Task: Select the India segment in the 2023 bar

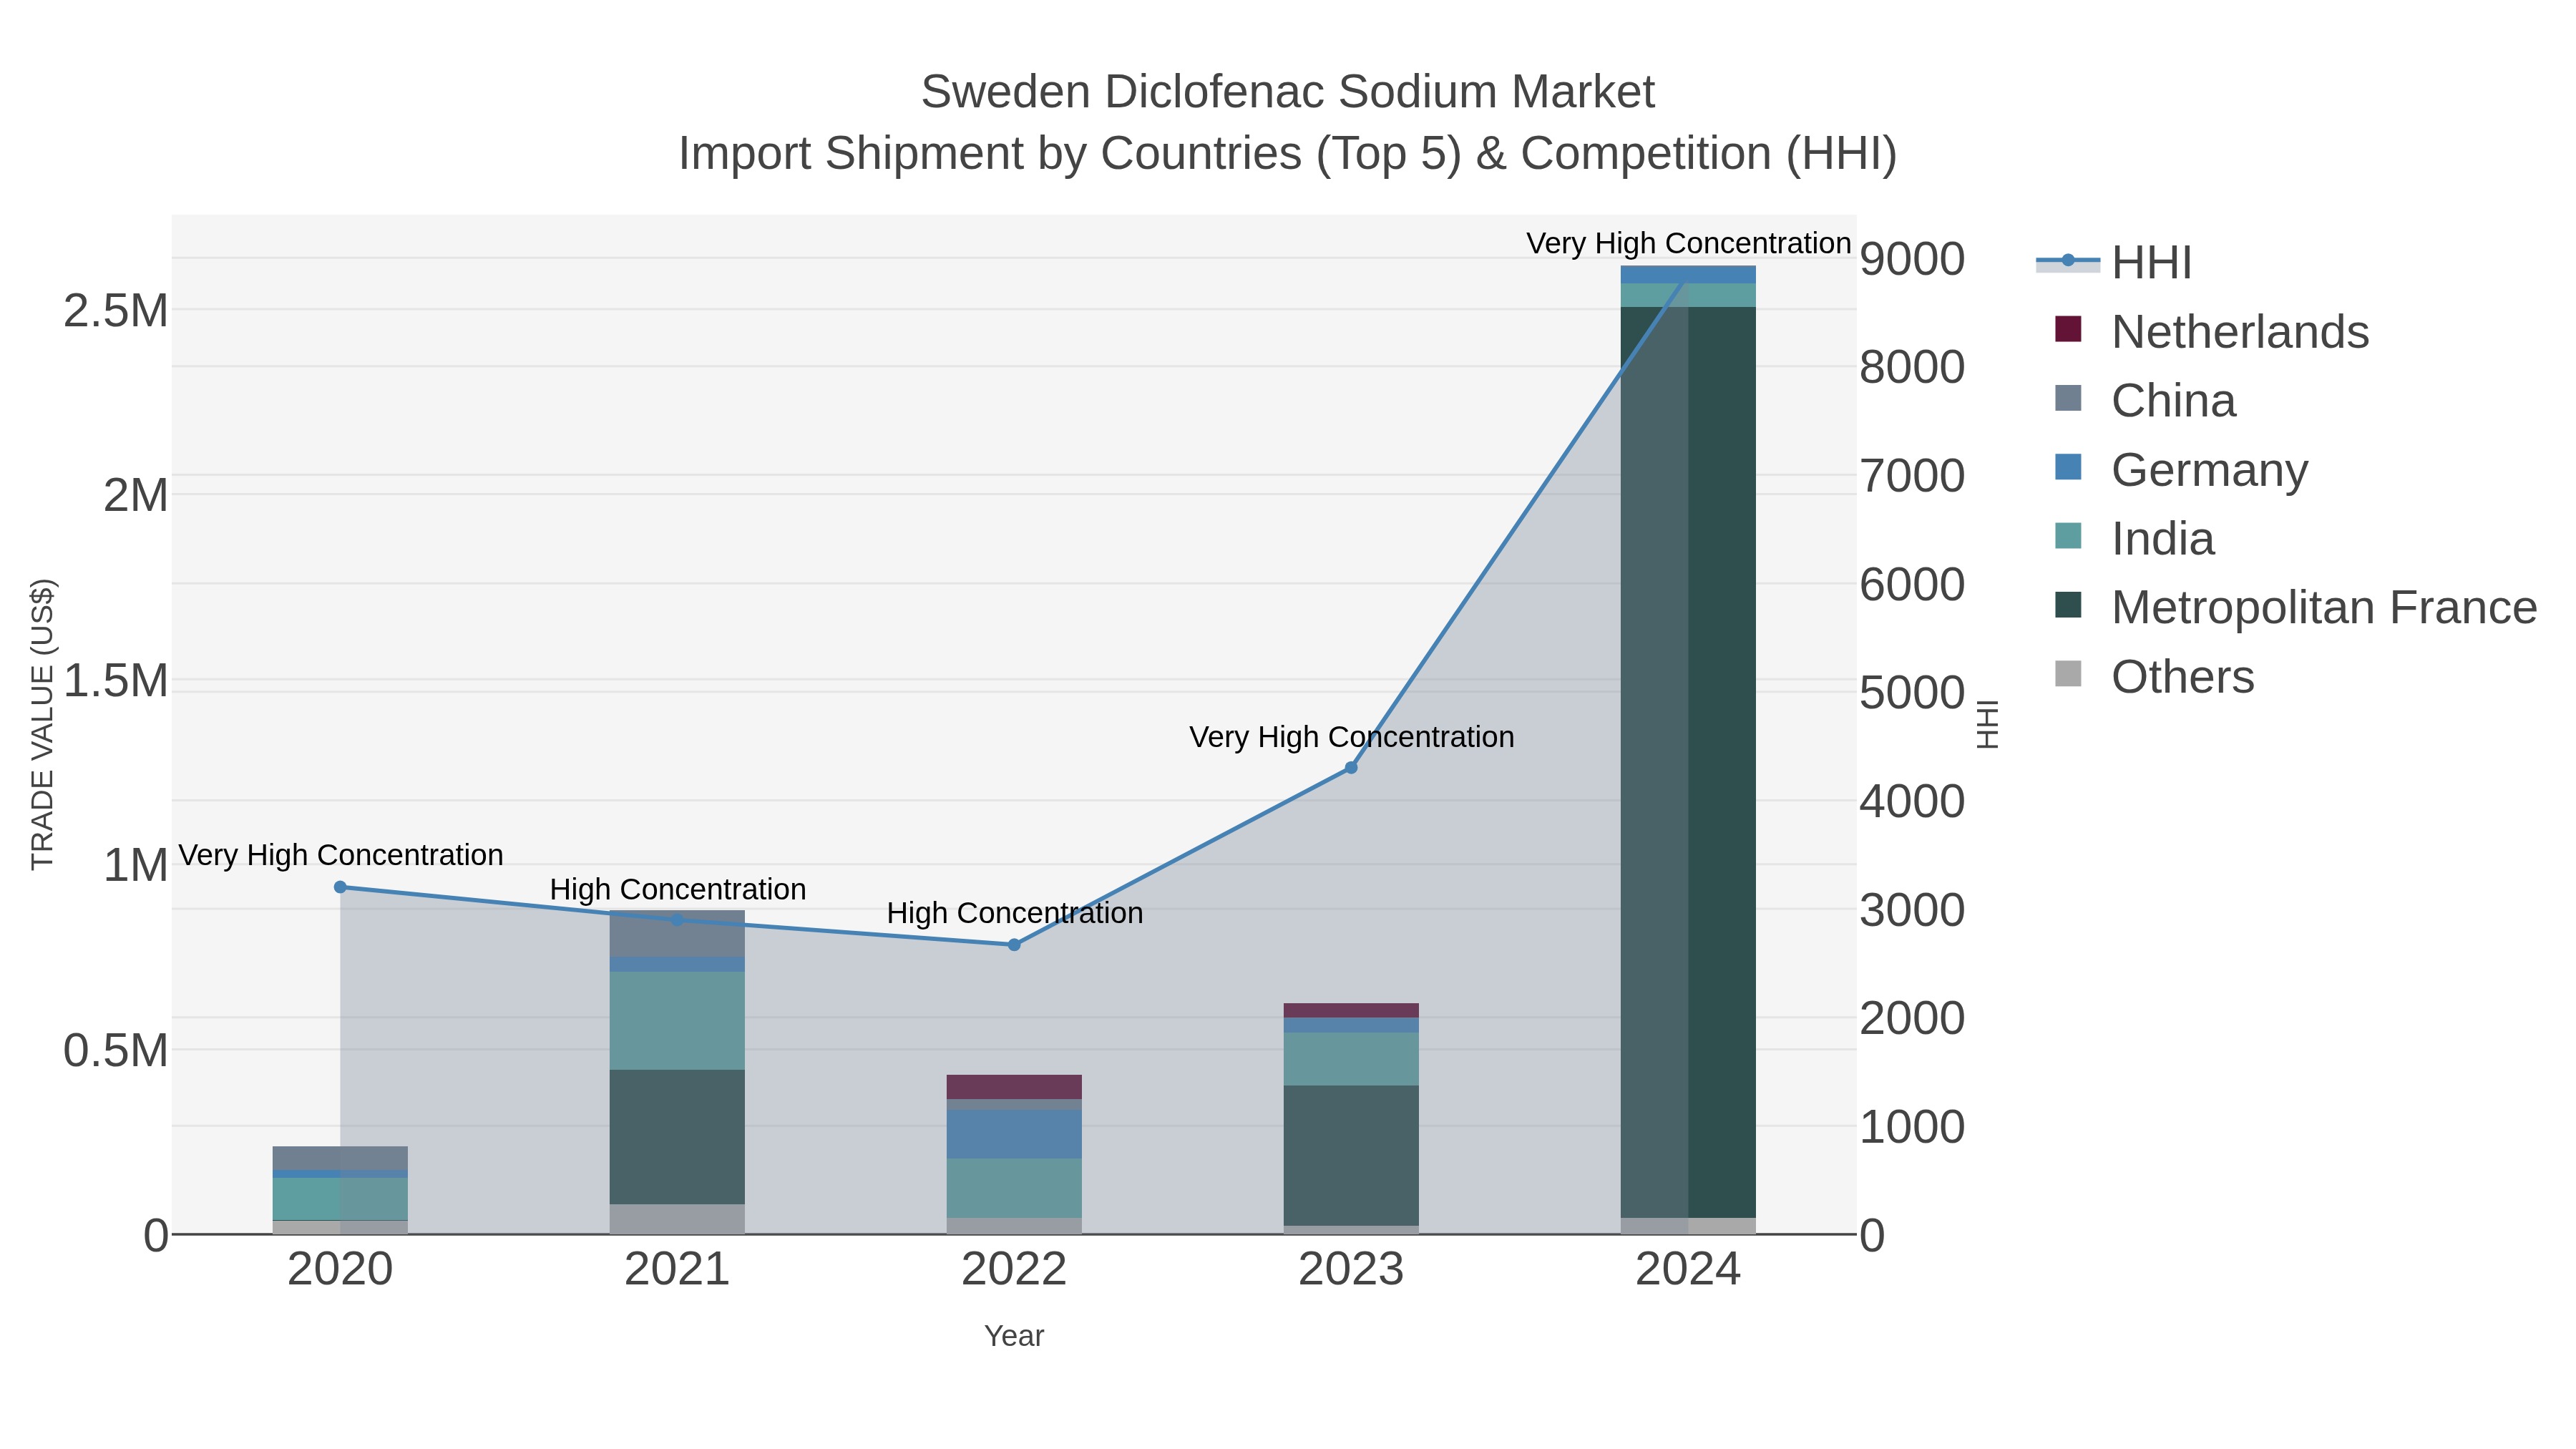Action: tap(1351, 1060)
